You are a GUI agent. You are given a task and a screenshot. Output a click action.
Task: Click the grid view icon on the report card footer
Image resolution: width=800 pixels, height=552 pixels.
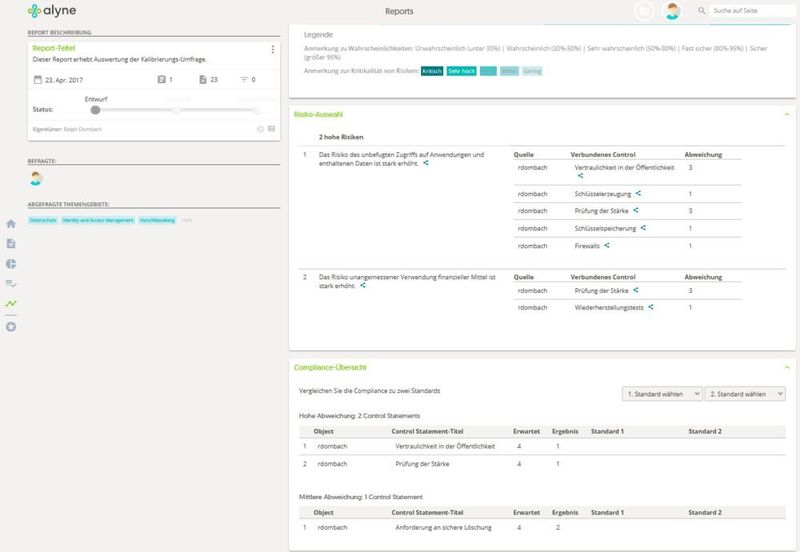pyautogui.click(x=271, y=129)
